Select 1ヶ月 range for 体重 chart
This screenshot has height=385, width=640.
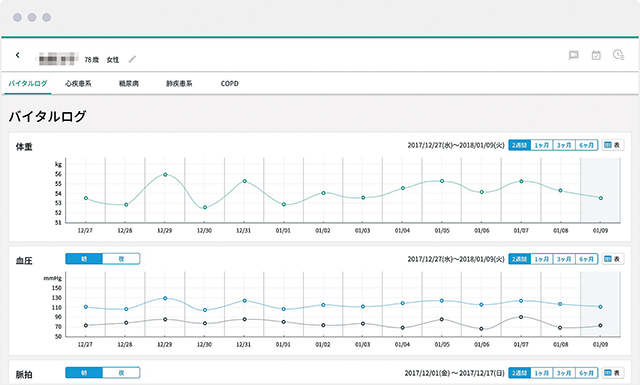coord(542,145)
